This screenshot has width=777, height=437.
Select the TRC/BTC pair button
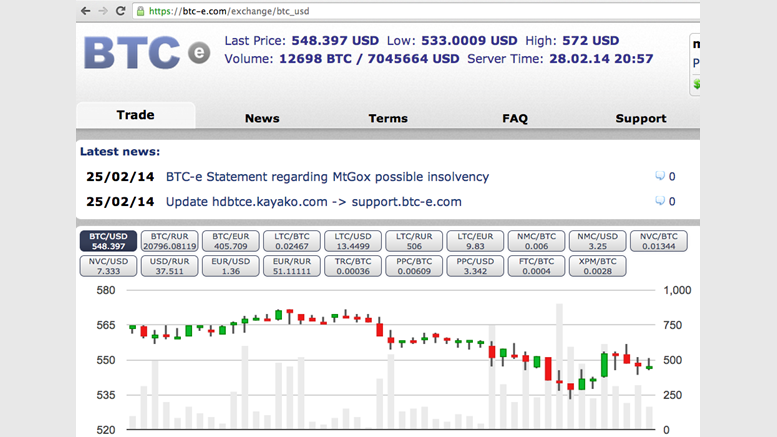tap(353, 266)
